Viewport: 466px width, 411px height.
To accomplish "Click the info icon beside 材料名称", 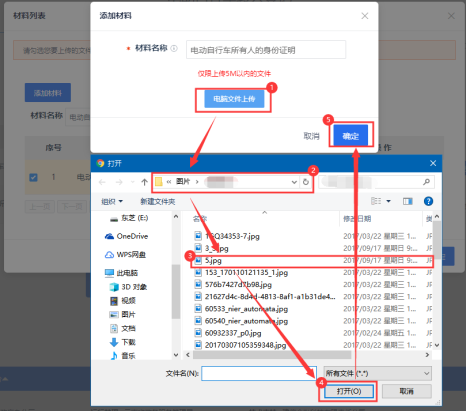I will (x=174, y=48).
